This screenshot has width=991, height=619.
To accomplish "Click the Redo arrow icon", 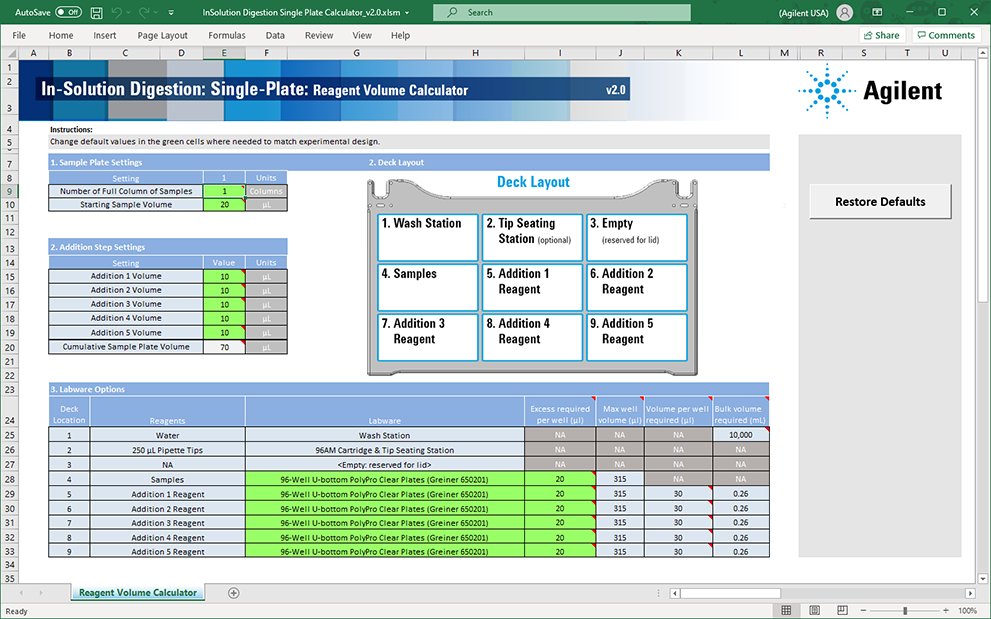I will (143, 12).
